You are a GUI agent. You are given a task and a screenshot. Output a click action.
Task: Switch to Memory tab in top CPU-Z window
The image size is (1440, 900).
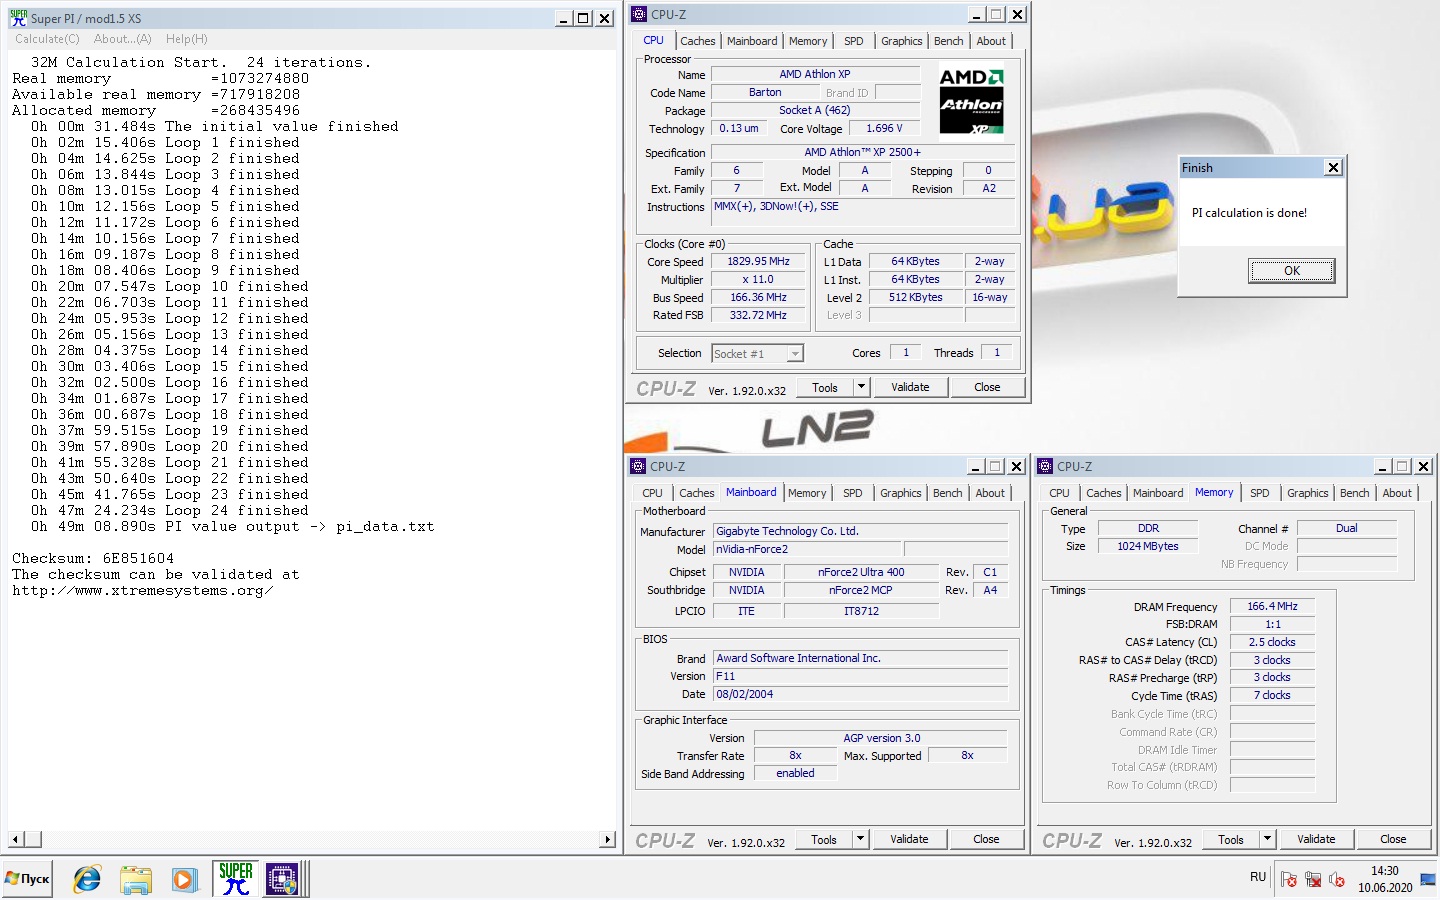pos(808,41)
